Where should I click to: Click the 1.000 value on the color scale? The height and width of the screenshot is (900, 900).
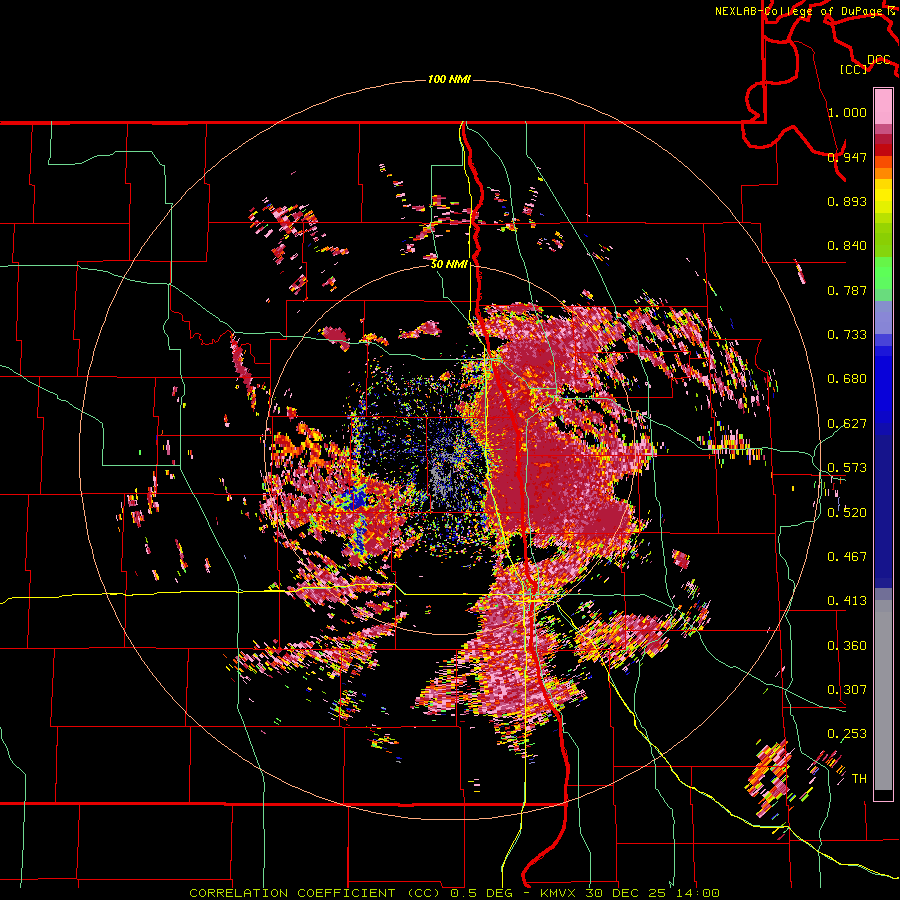(847, 112)
